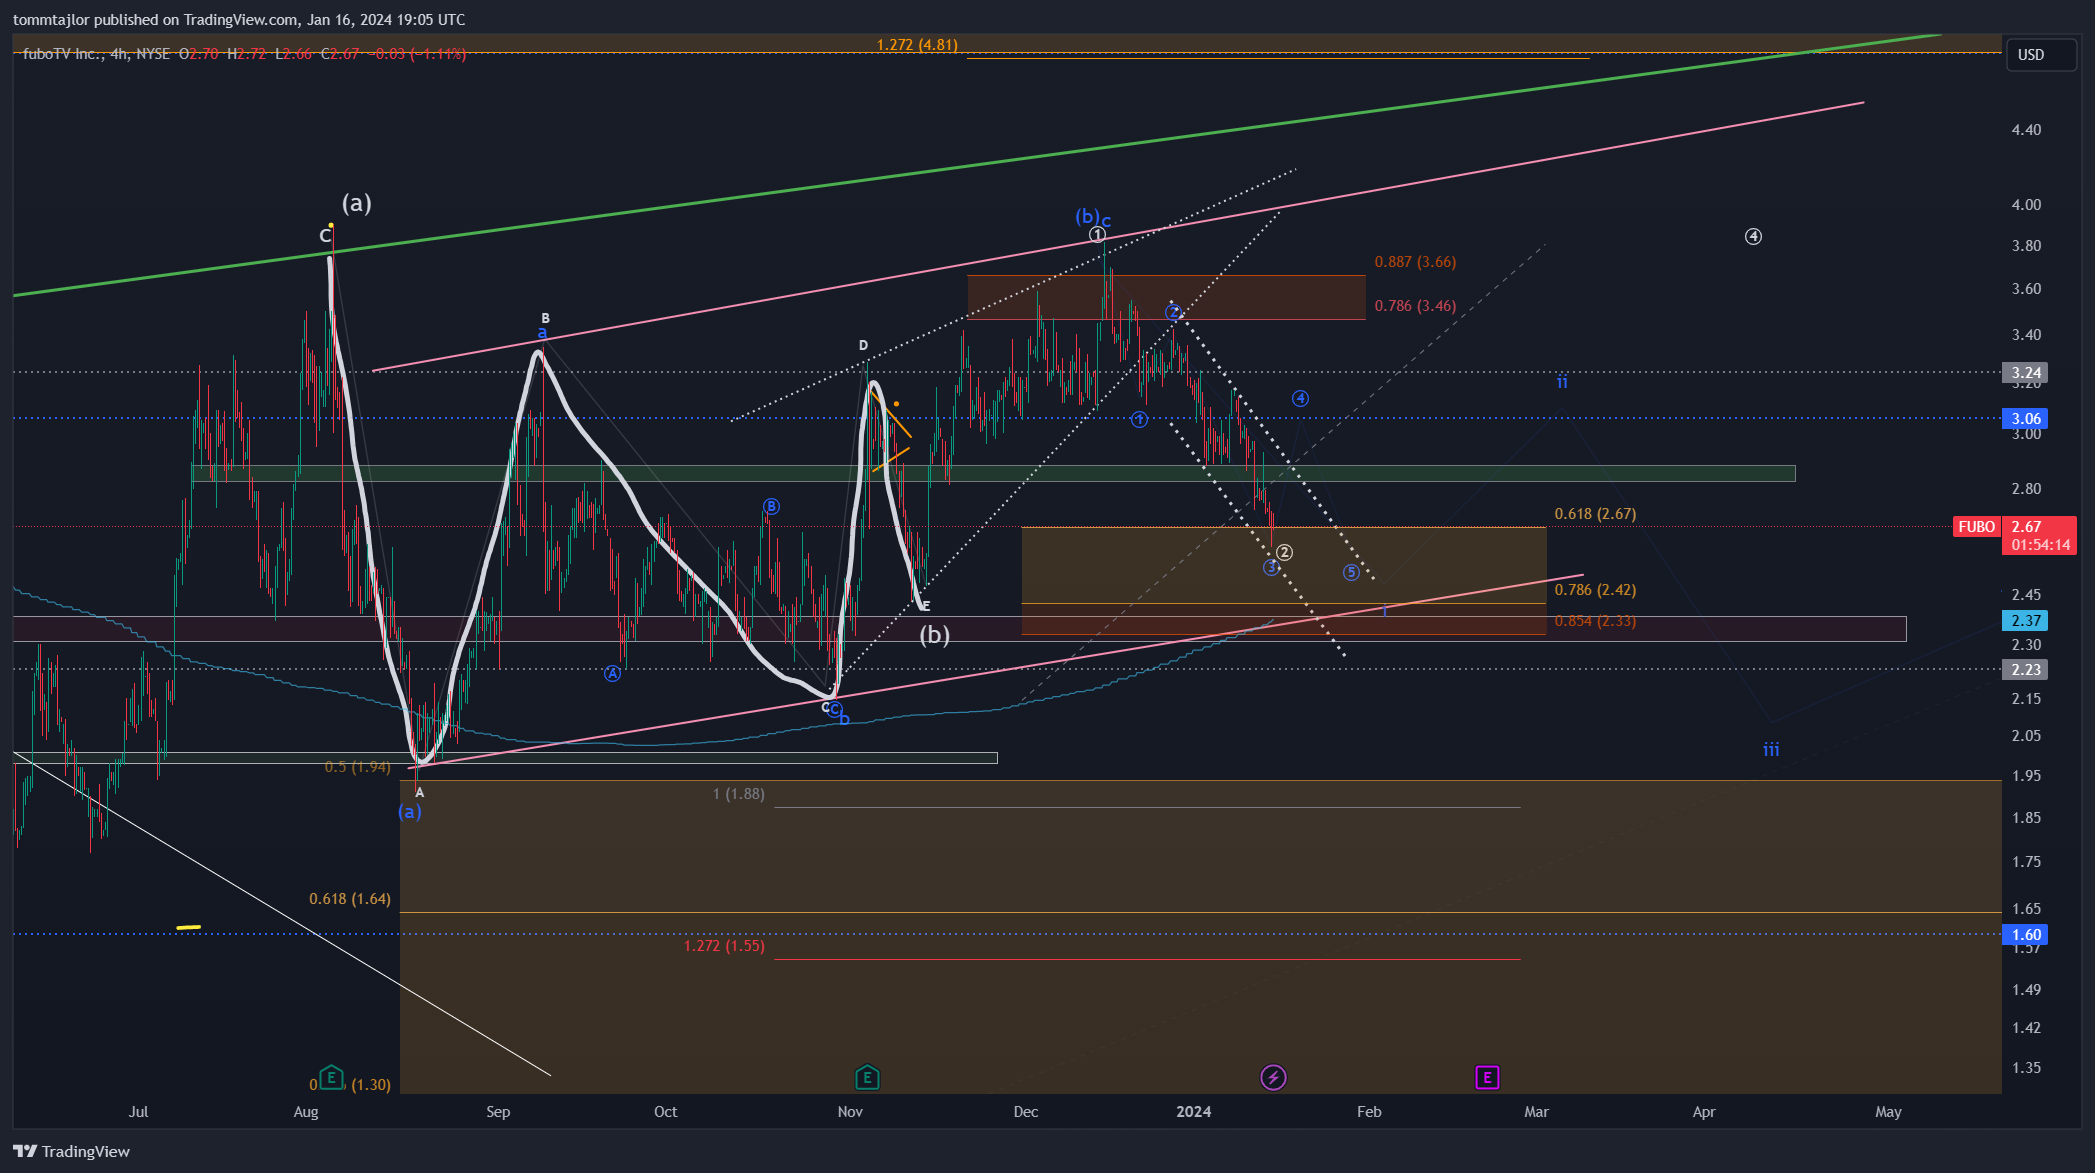Select the blue wave label ii

[x=1562, y=382]
